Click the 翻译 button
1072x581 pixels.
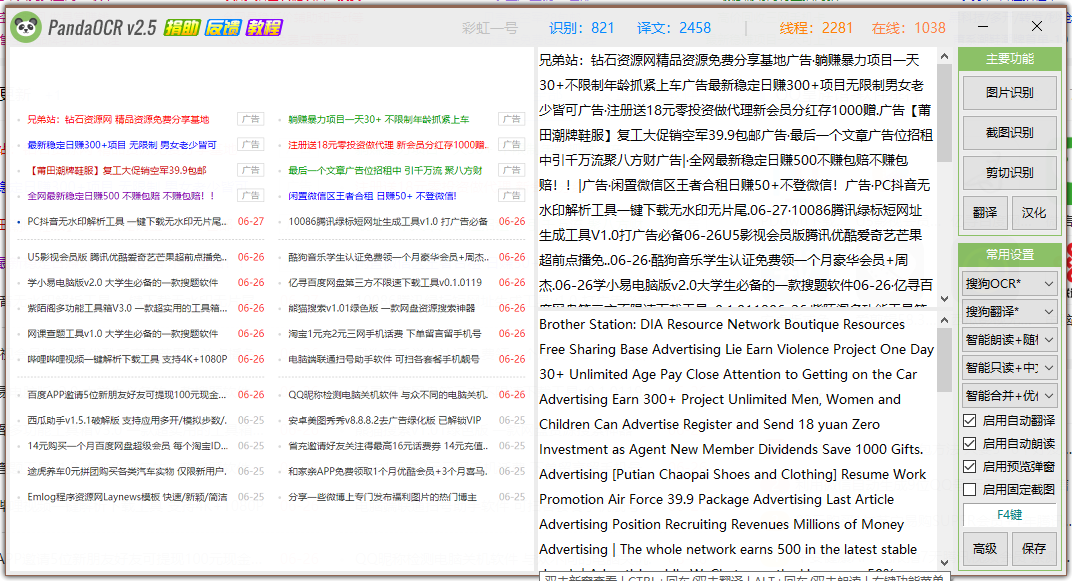985,213
